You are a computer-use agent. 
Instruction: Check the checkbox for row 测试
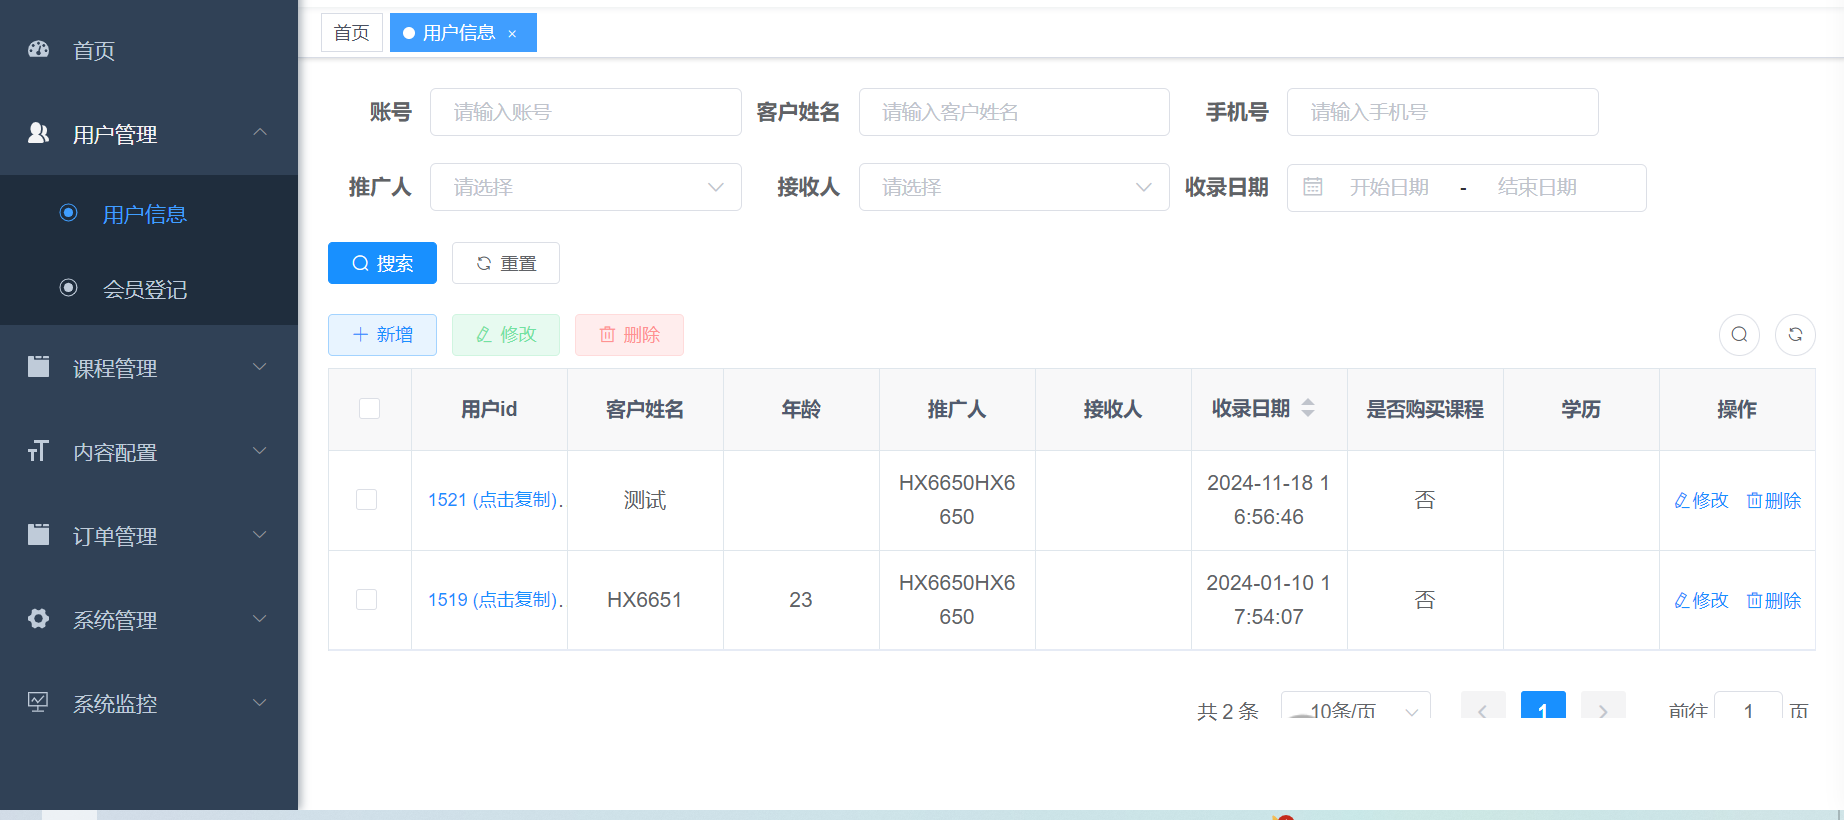pyautogui.click(x=367, y=500)
